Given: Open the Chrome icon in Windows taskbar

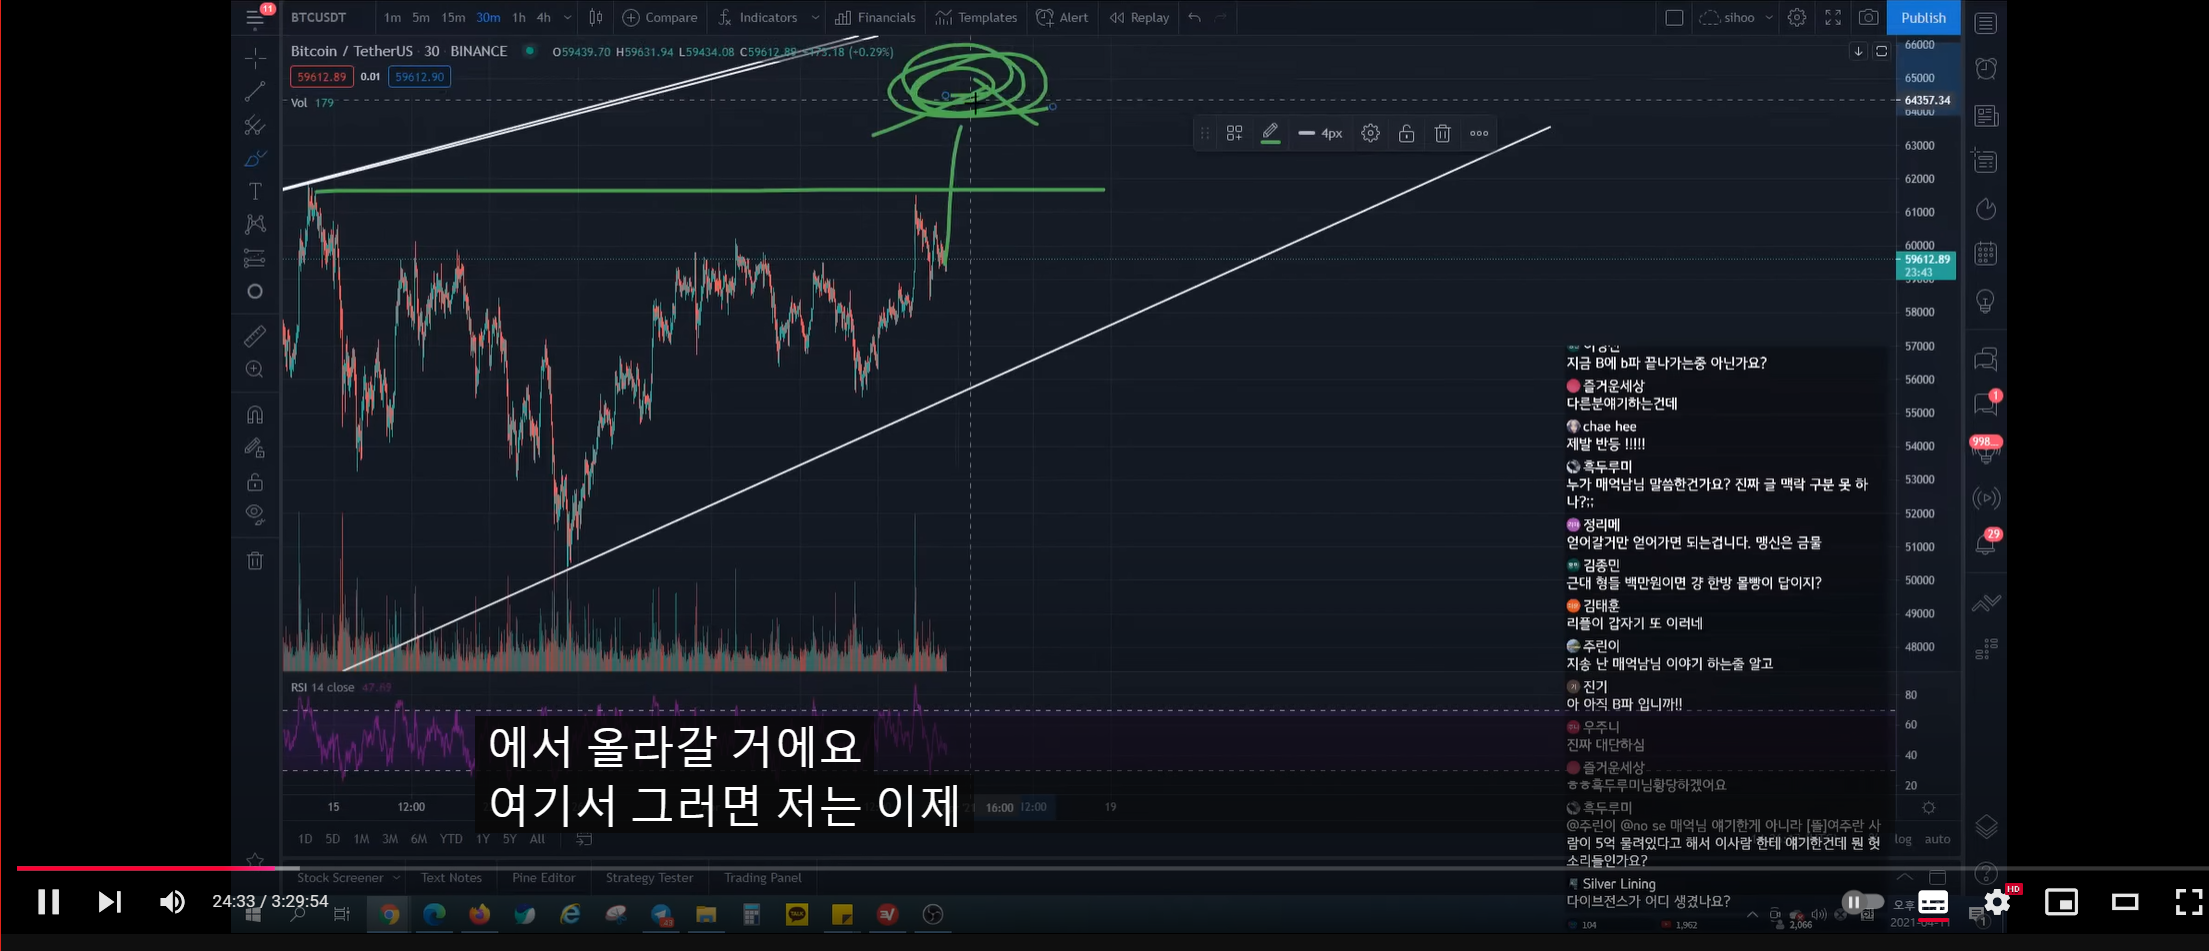Looking at the screenshot, I should [390, 914].
